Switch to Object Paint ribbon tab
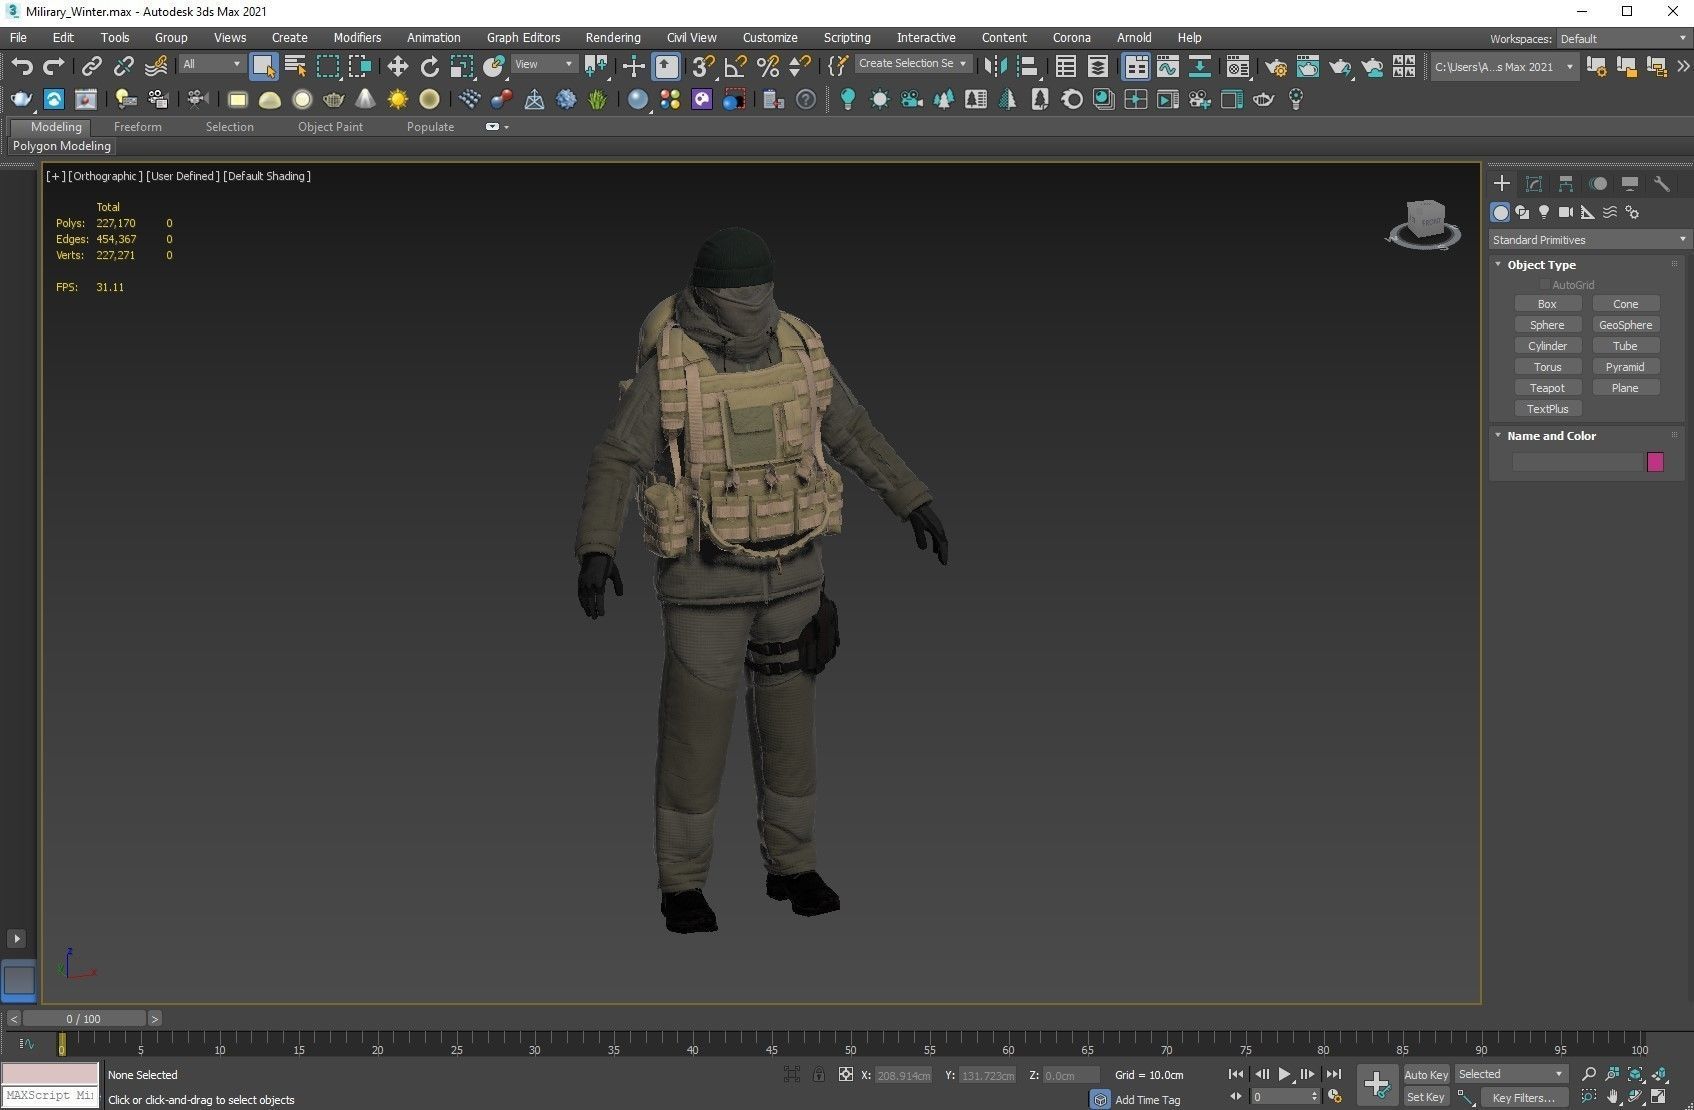Screen dimensions: 1694x1110 pos(330,127)
